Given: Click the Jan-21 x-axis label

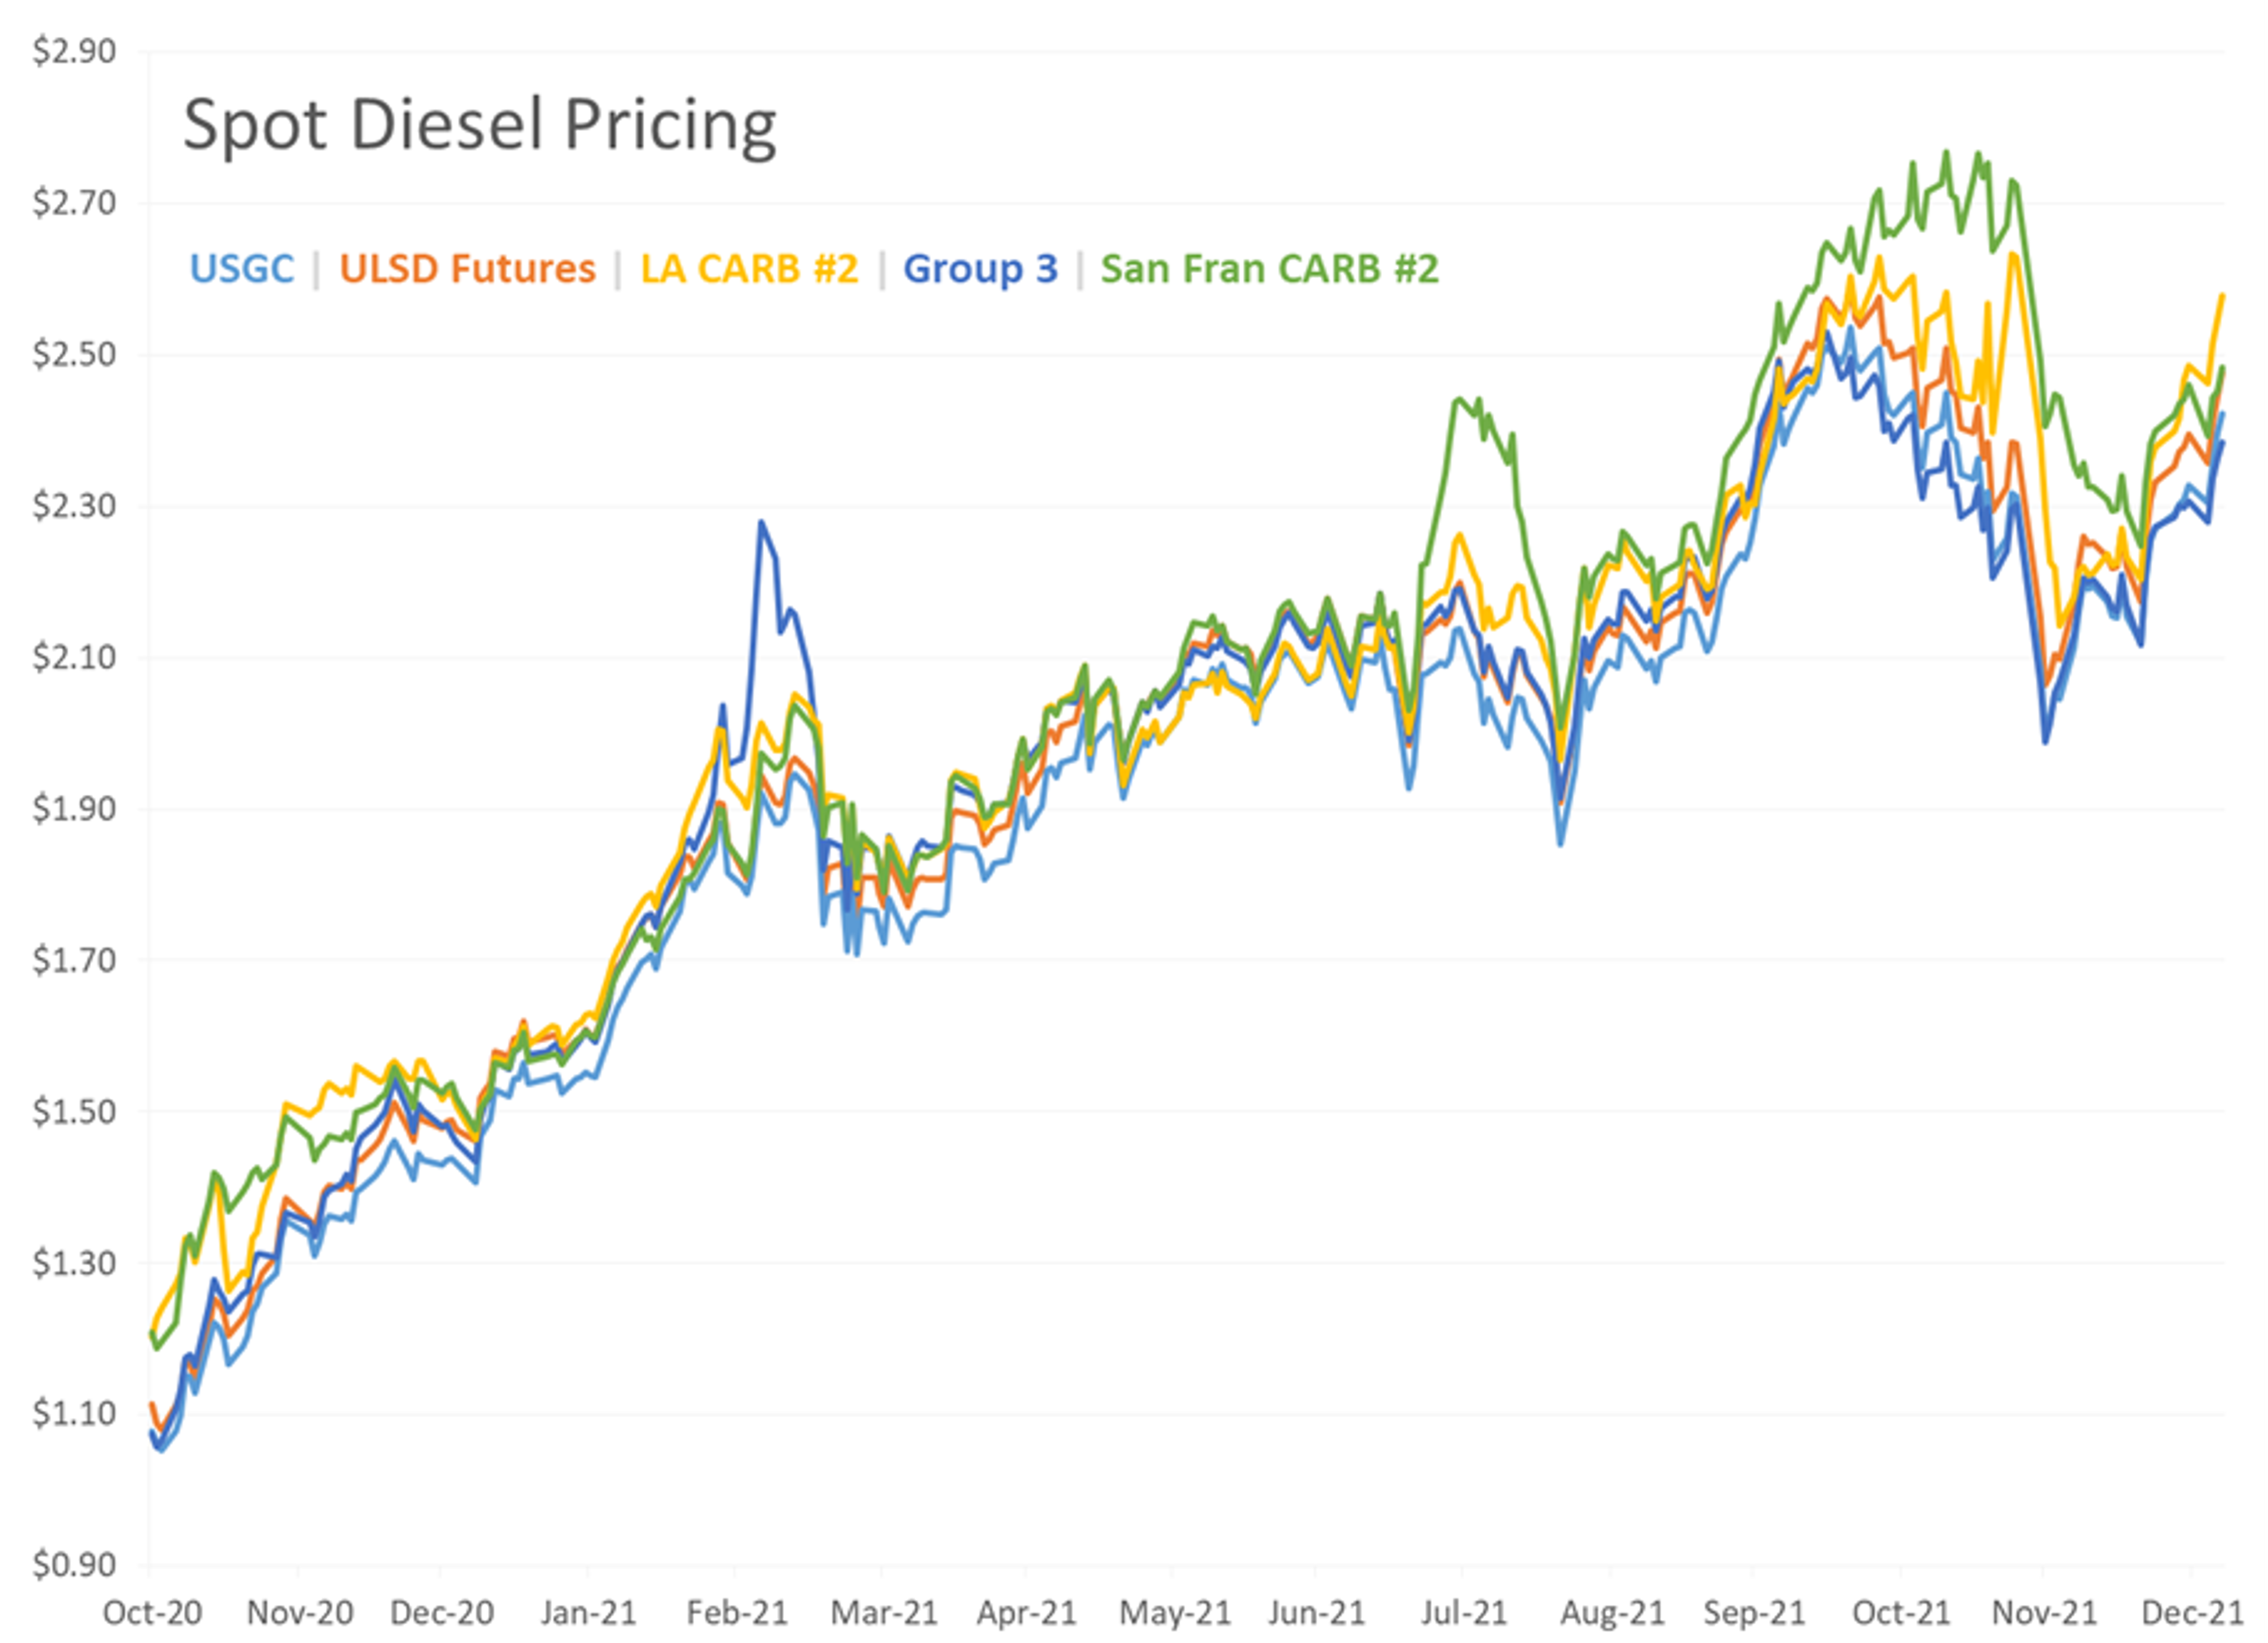Looking at the screenshot, I should click(588, 1612).
